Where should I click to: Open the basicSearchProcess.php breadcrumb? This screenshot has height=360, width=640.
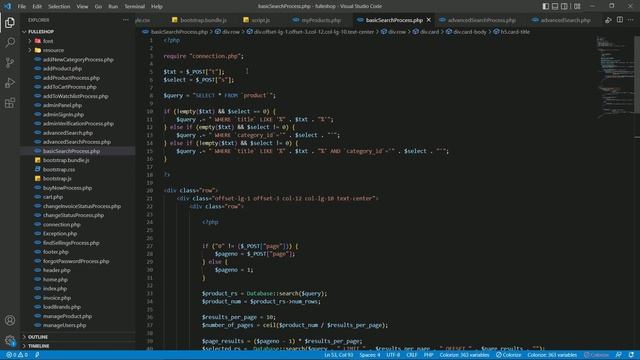pyautogui.click(x=176, y=31)
